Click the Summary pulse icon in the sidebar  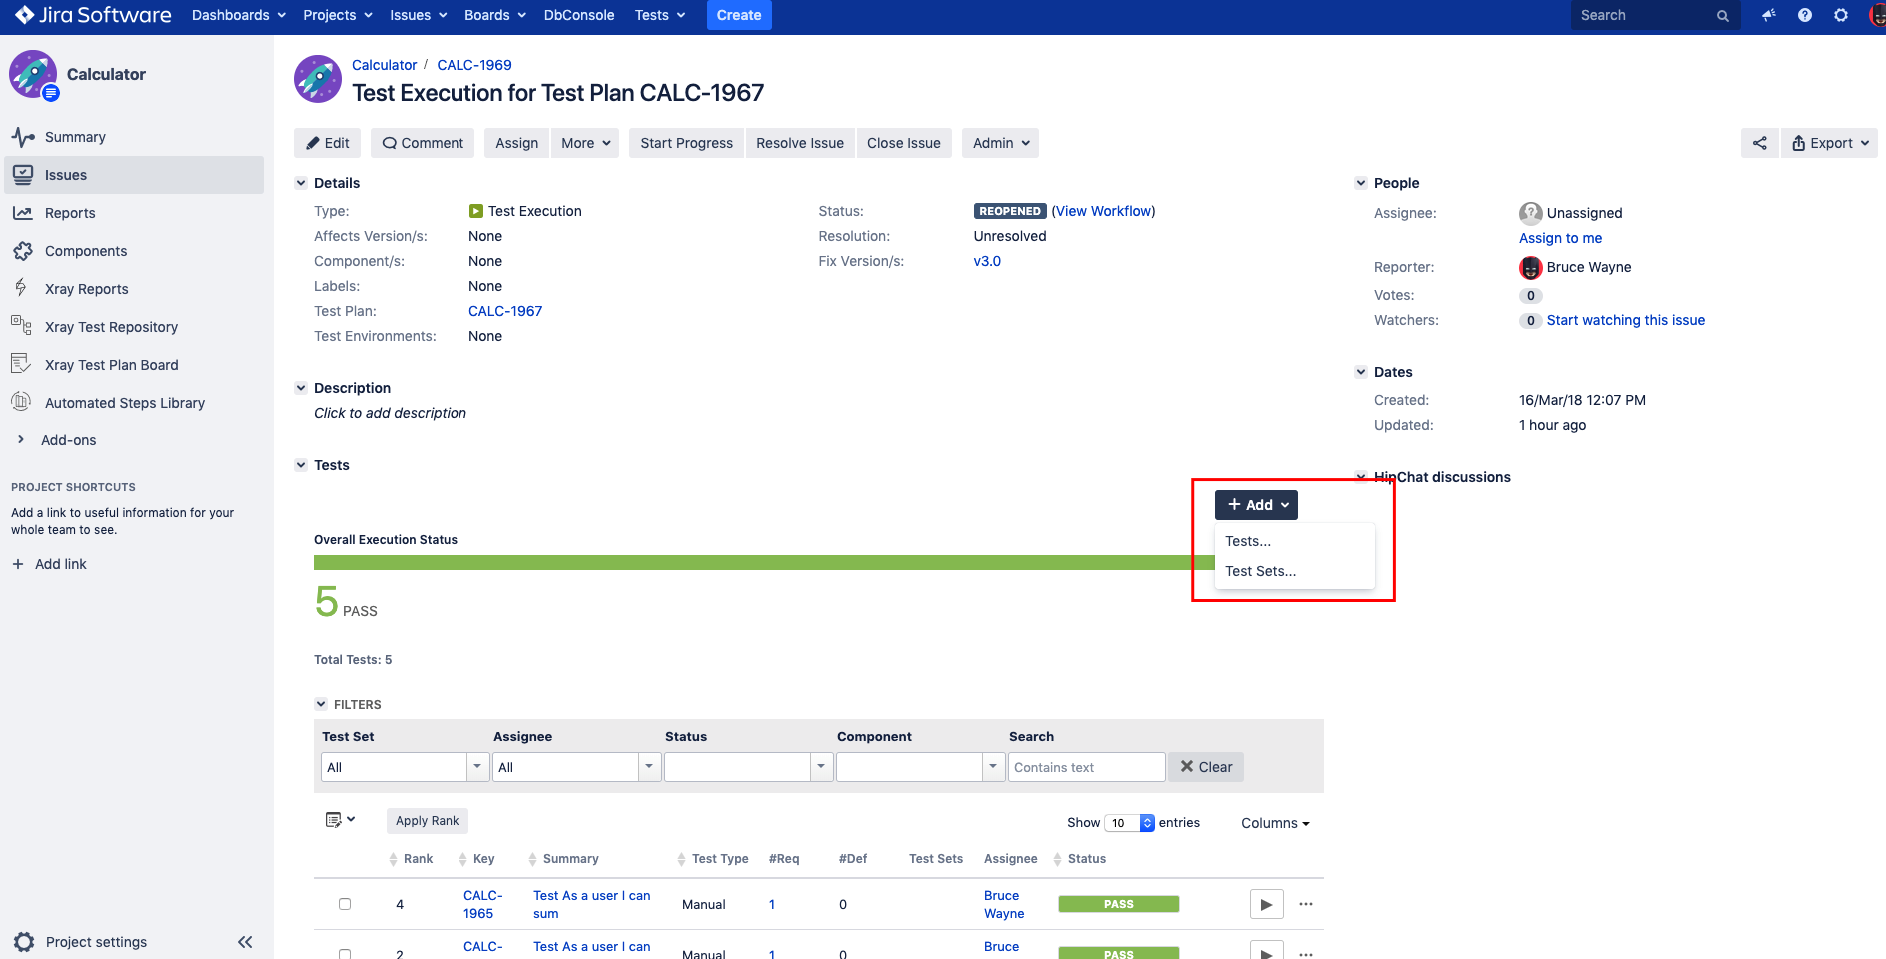coord(23,137)
